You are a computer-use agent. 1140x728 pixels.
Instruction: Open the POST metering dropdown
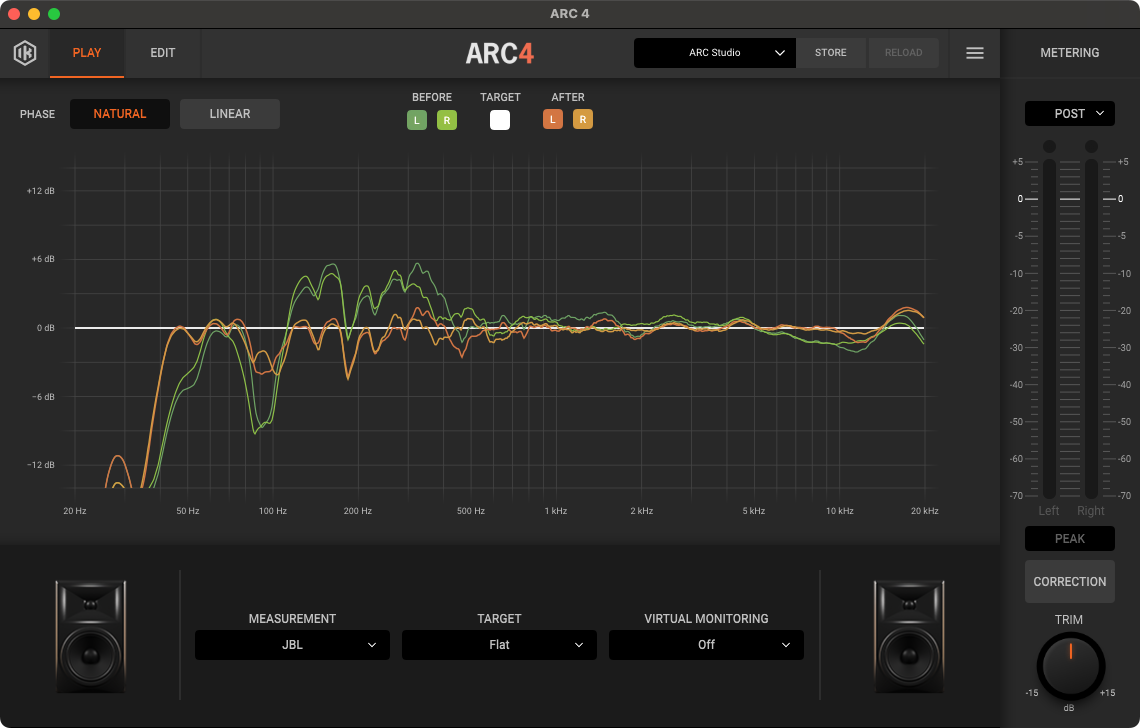click(1069, 113)
